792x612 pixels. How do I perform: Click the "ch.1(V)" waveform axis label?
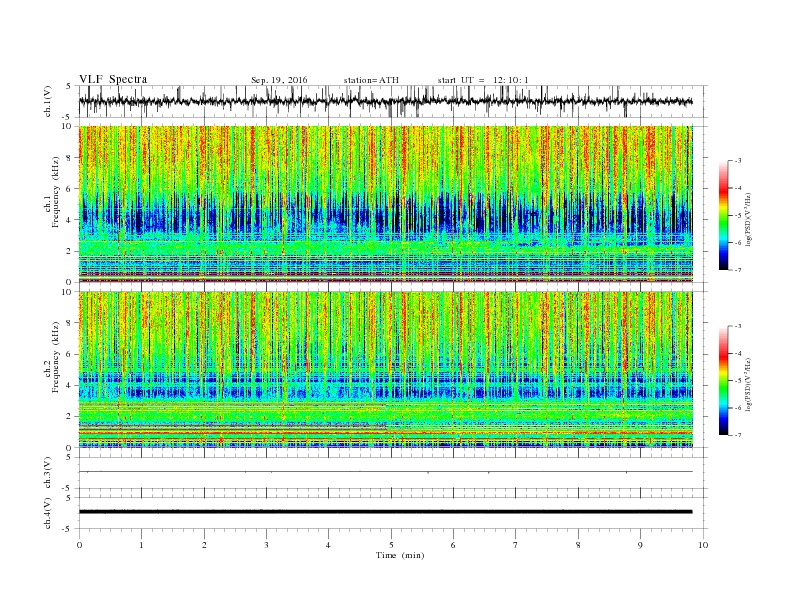[48, 101]
